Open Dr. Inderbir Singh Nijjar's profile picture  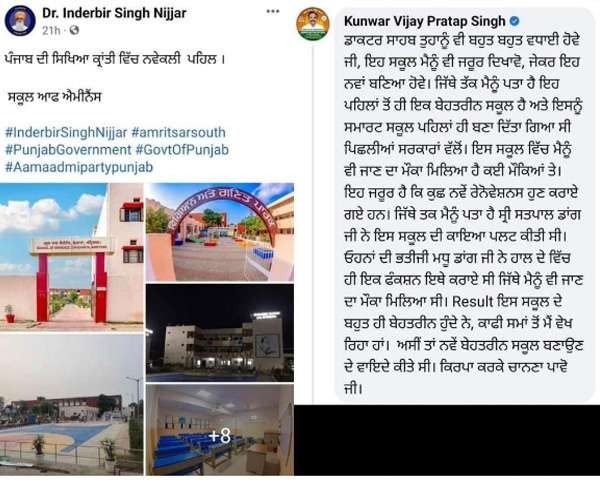(x=20, y=21)
